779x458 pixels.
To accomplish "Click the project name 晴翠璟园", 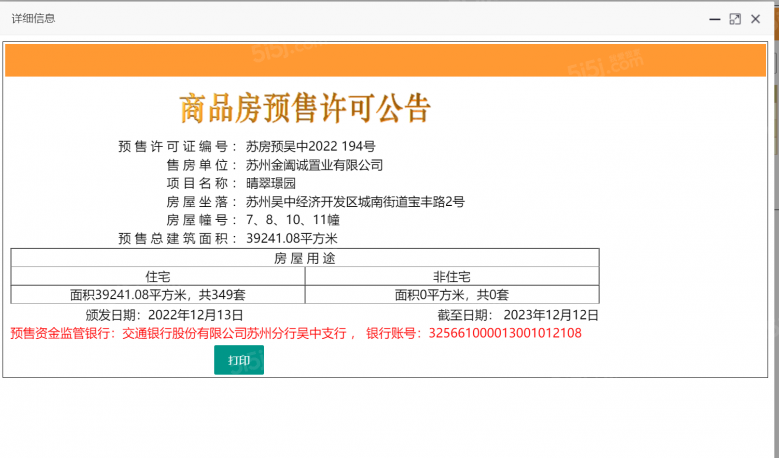I will coord(271,183).
